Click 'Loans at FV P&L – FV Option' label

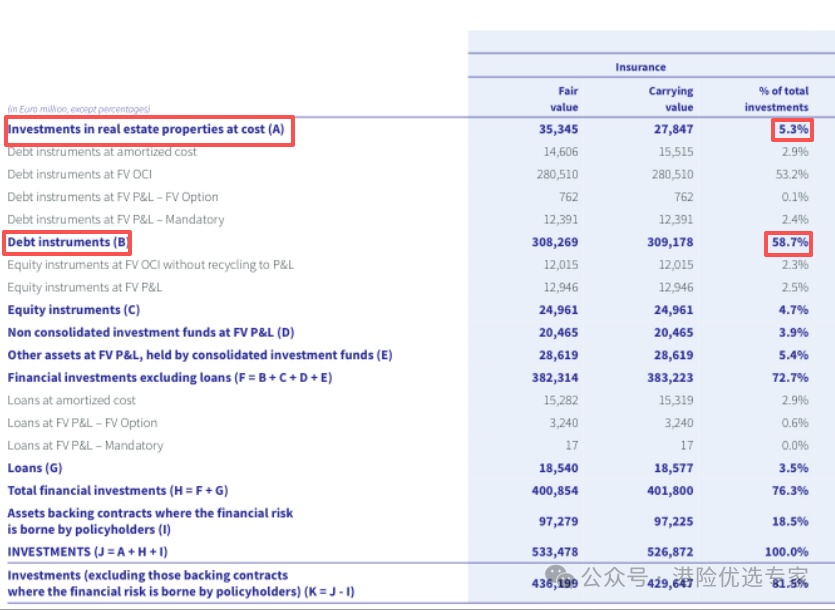coord(83,423)
